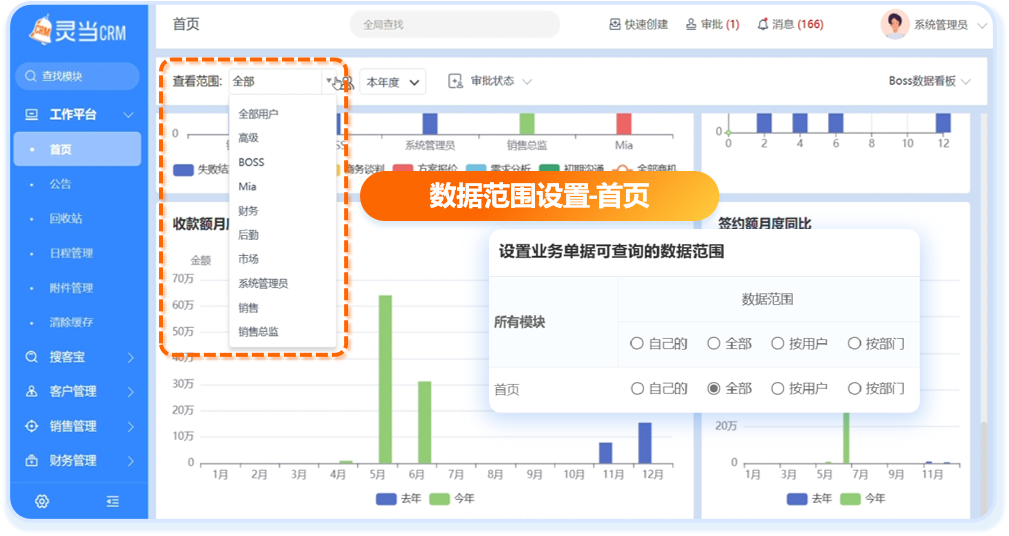Go to 回收站 in the sidebar

[x=66, y=218]
